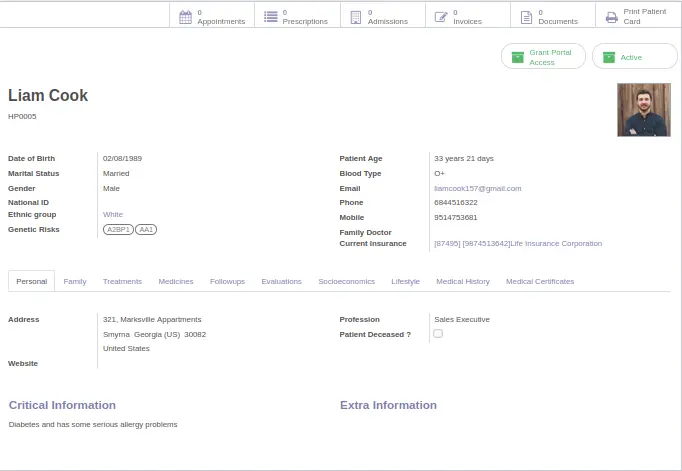
Task: Click the green Active status icon
Action: (x=608, y=57)
